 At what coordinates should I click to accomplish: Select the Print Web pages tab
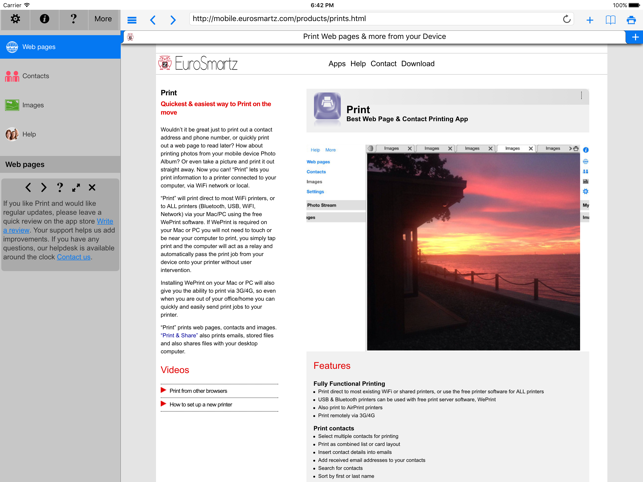coord(374,37)
